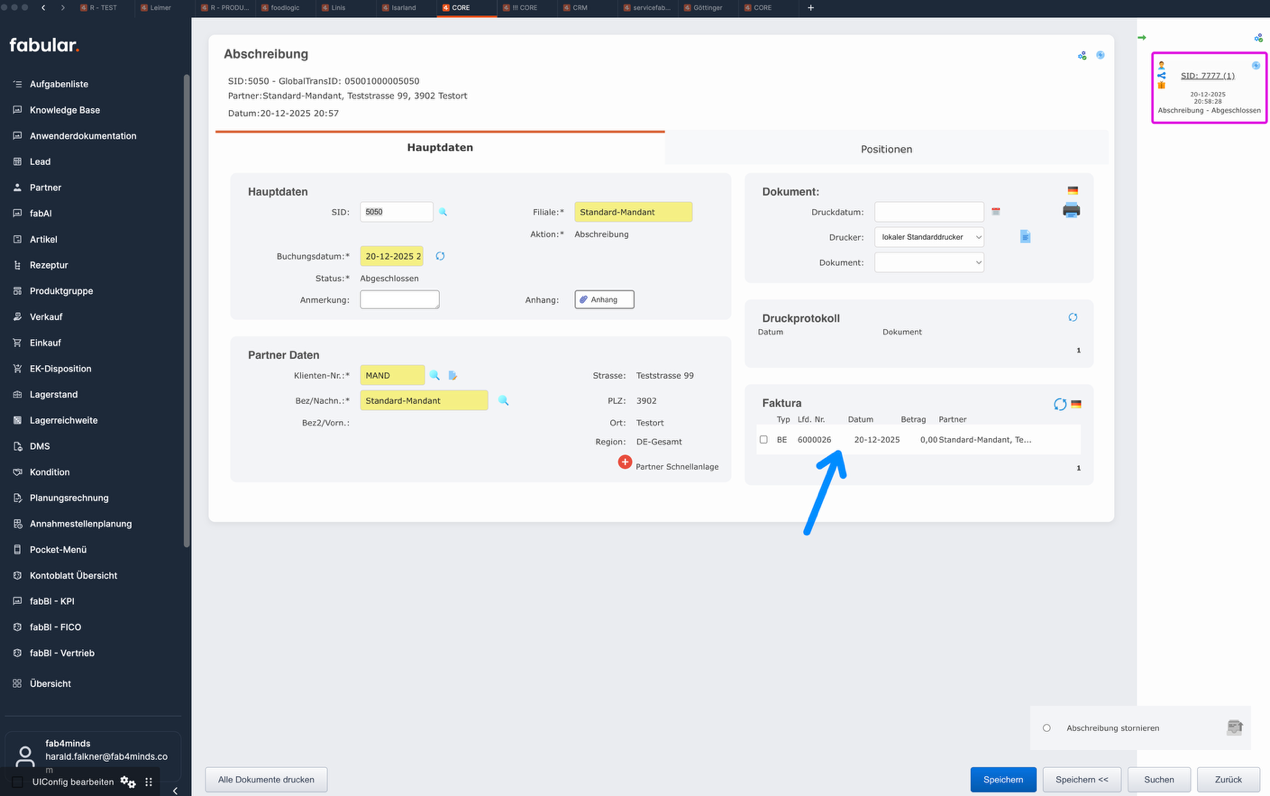
Task: Click the edit partner icon beside Klienten-Nr.
Action: (453, 376)
